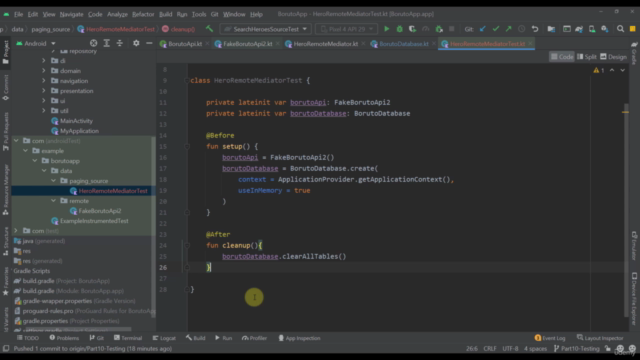
Task: Open the Tools menu
Action: tap(199, 14)
